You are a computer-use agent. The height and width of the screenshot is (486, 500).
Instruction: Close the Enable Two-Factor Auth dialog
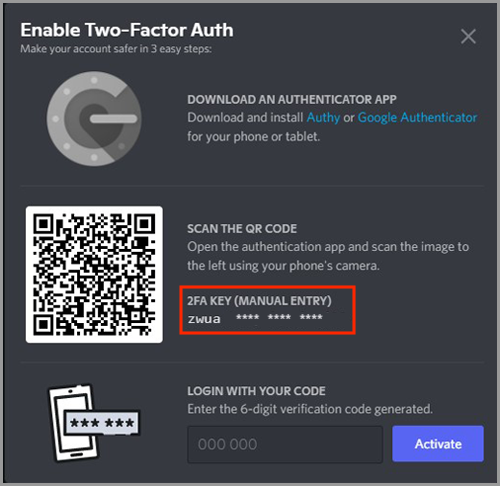[x=468, y=36]
